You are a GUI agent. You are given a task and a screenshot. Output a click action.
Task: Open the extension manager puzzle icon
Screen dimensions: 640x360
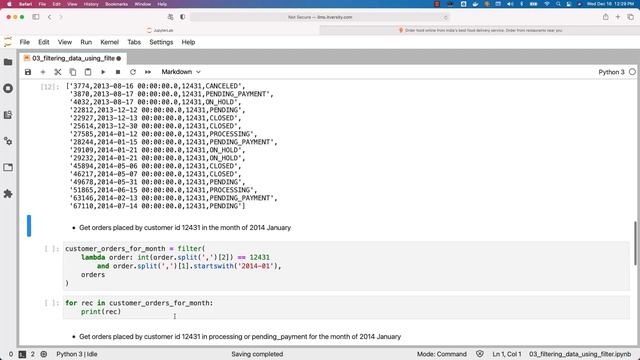8,194
